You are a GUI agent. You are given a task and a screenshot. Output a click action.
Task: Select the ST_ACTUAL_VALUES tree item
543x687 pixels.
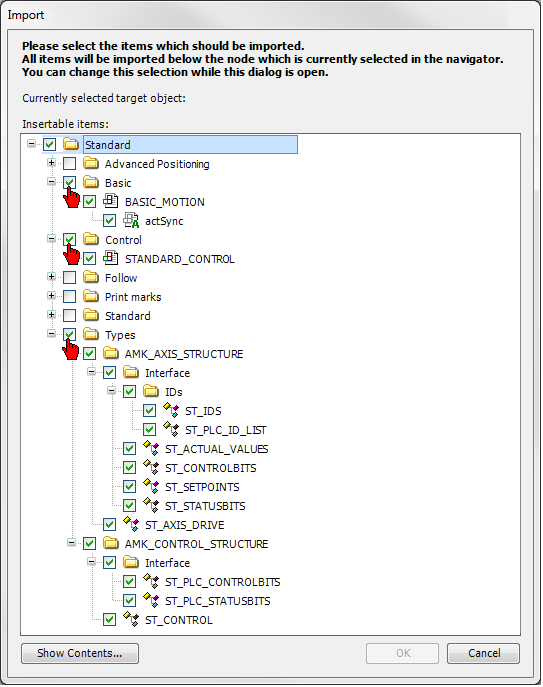216,449
